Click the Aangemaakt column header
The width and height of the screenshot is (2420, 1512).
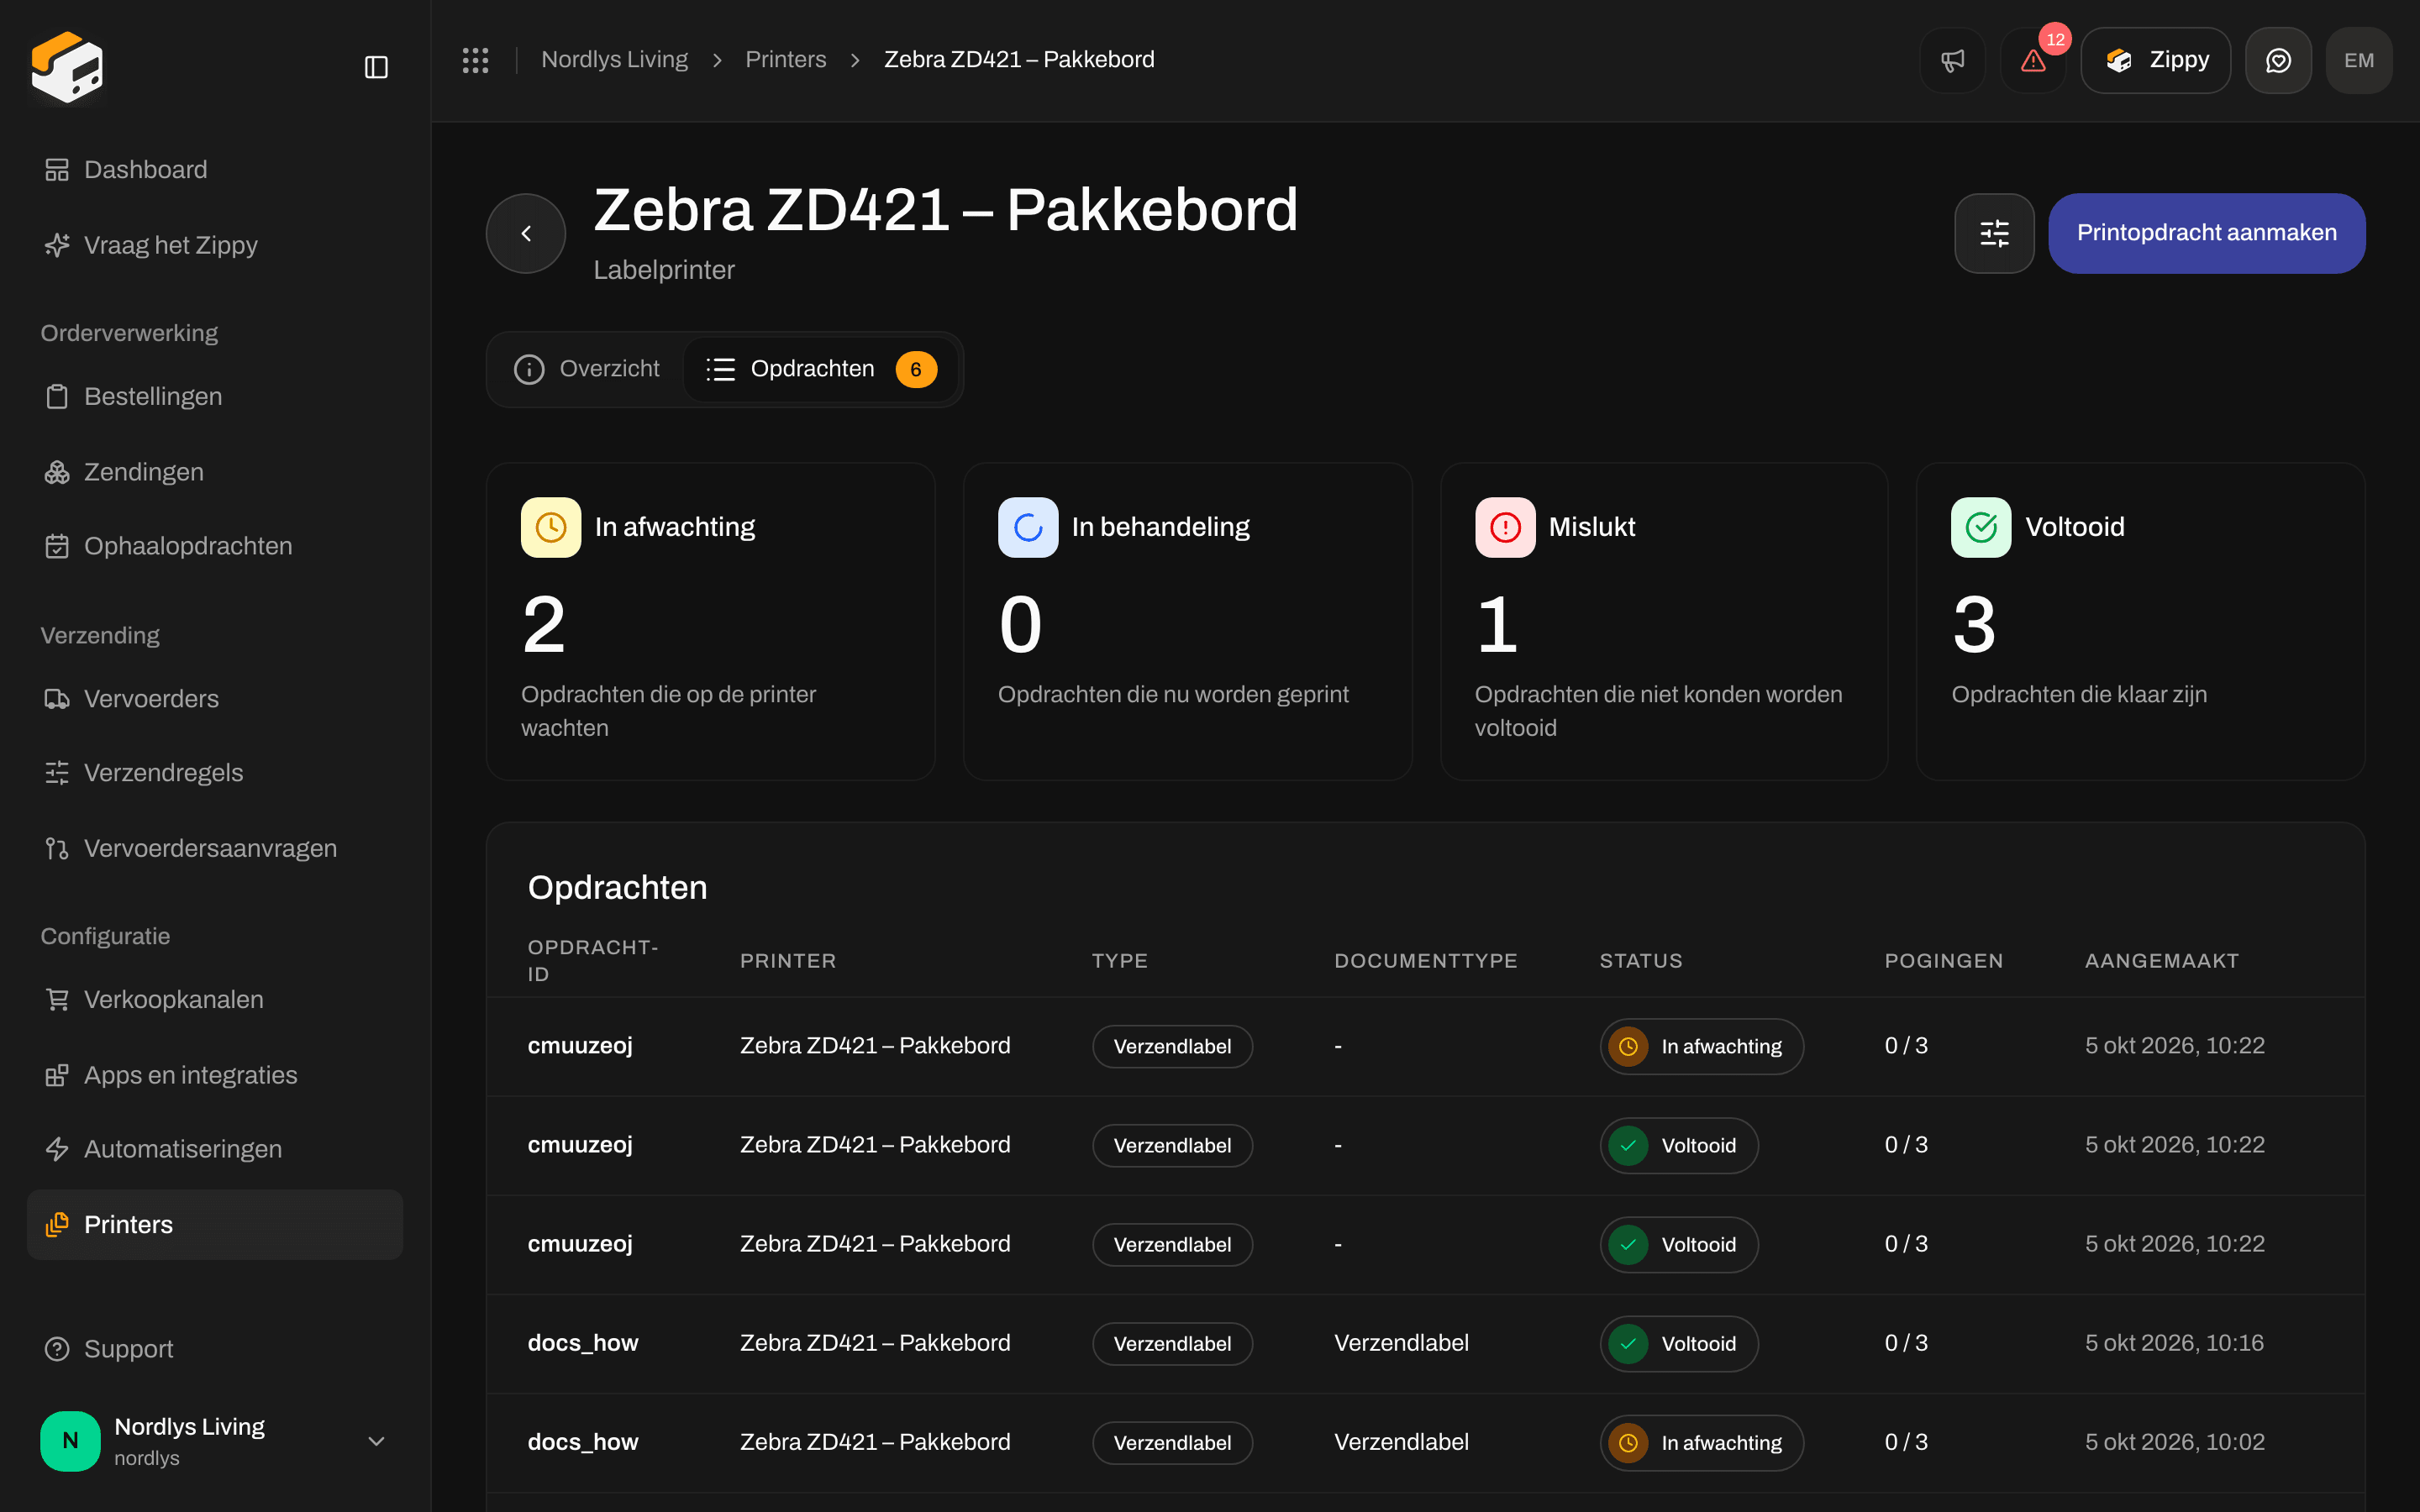2161,961
